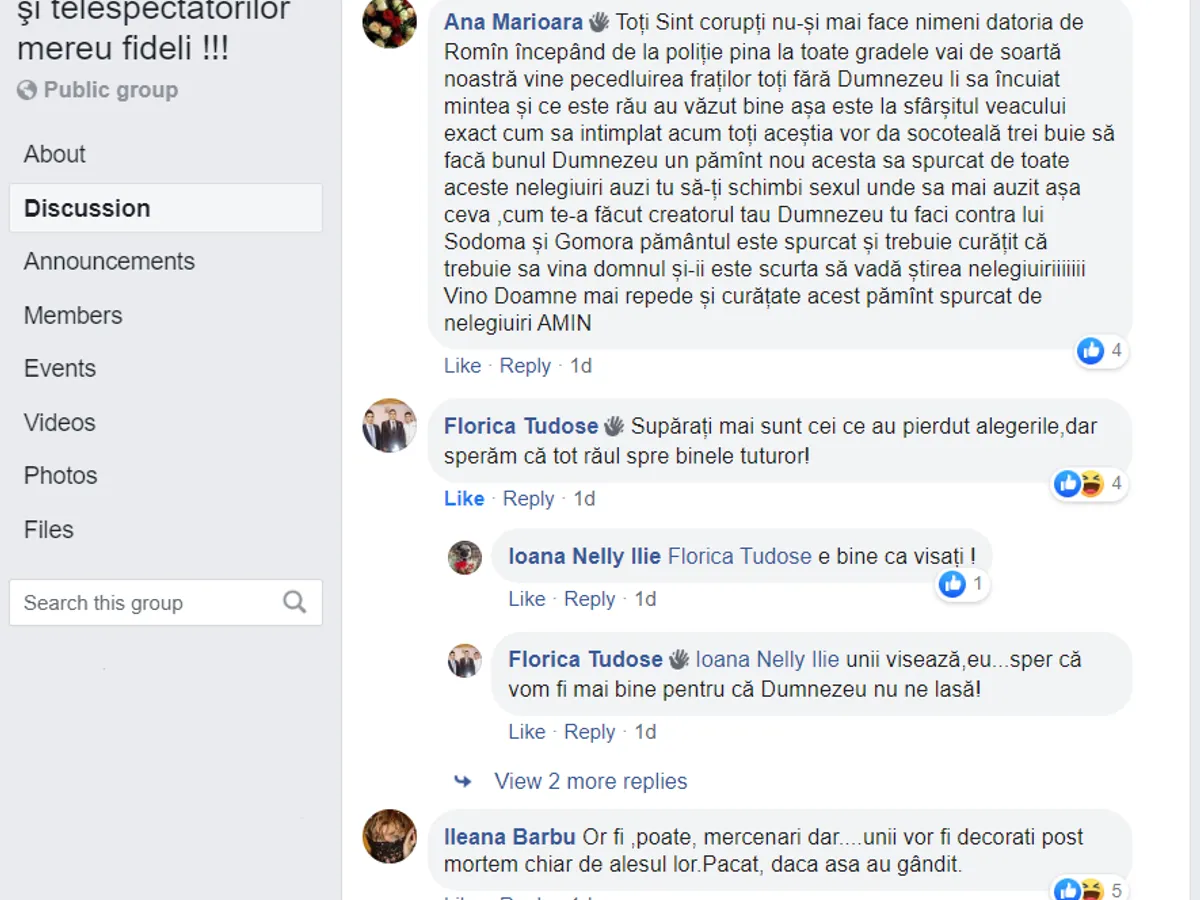Expand View 2 more replies
Screen dimensions: 1200x900
point(591,781)
